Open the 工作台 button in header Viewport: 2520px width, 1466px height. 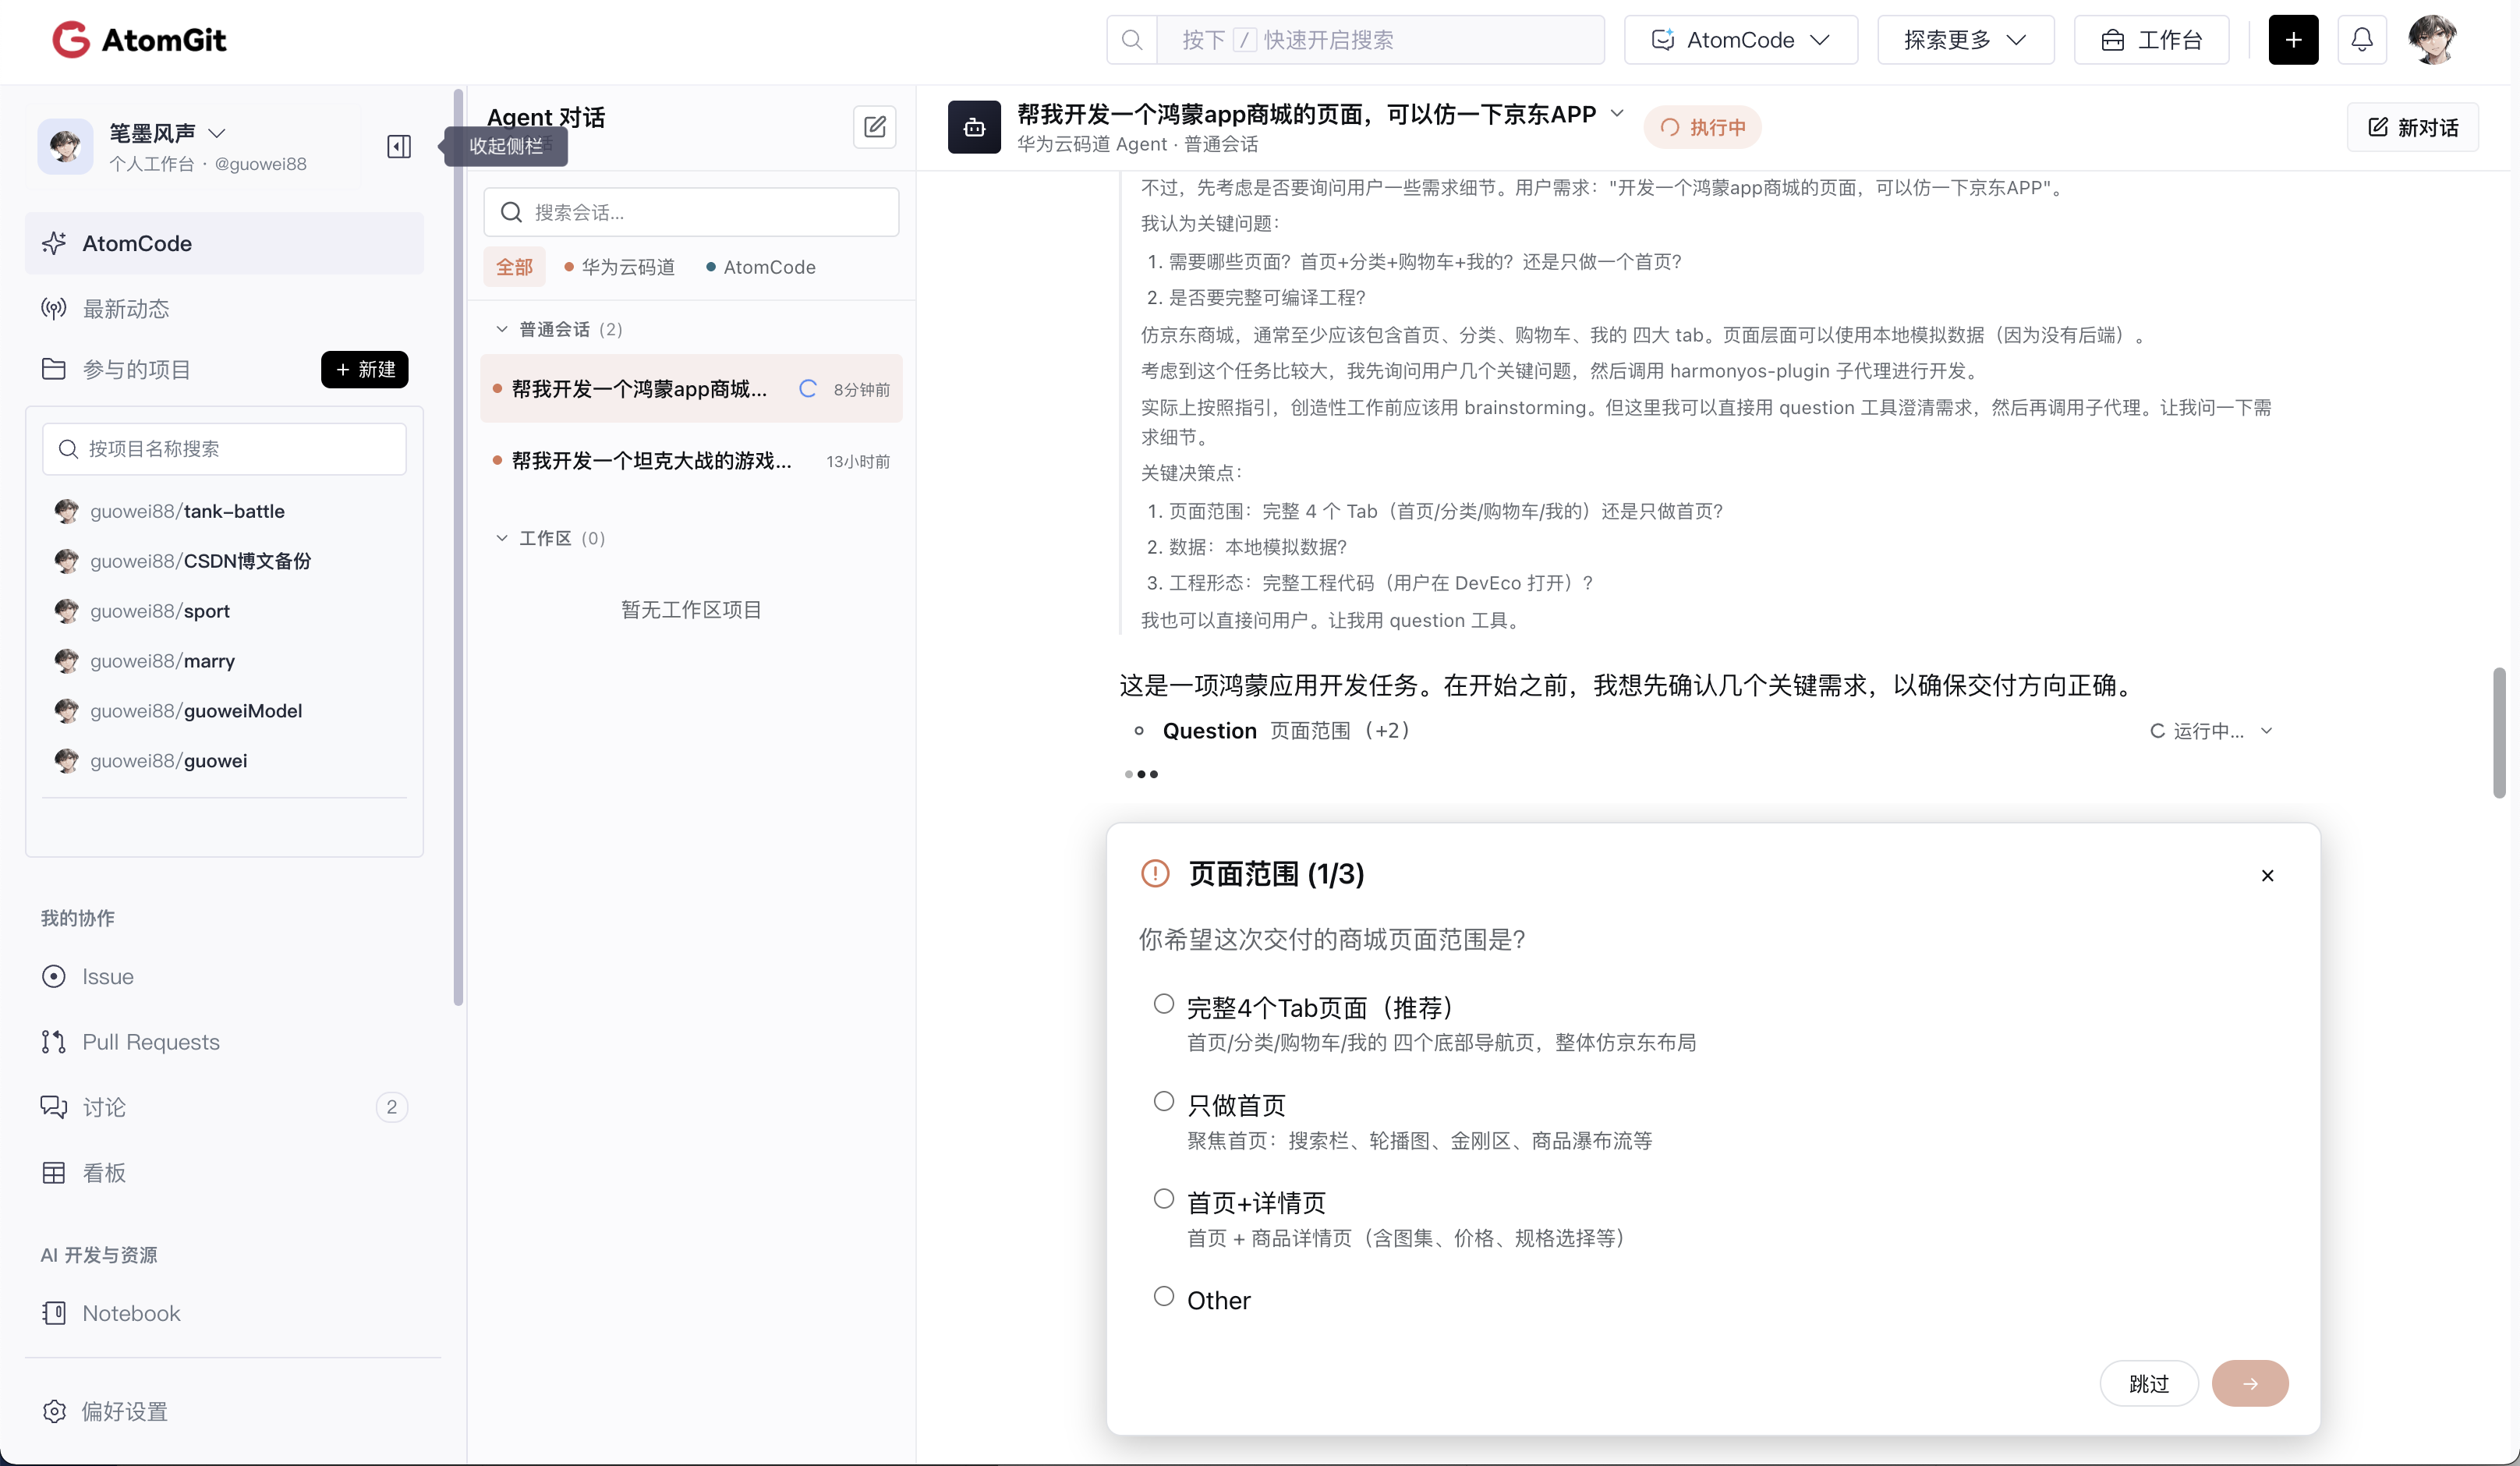tap(2151, 40)
